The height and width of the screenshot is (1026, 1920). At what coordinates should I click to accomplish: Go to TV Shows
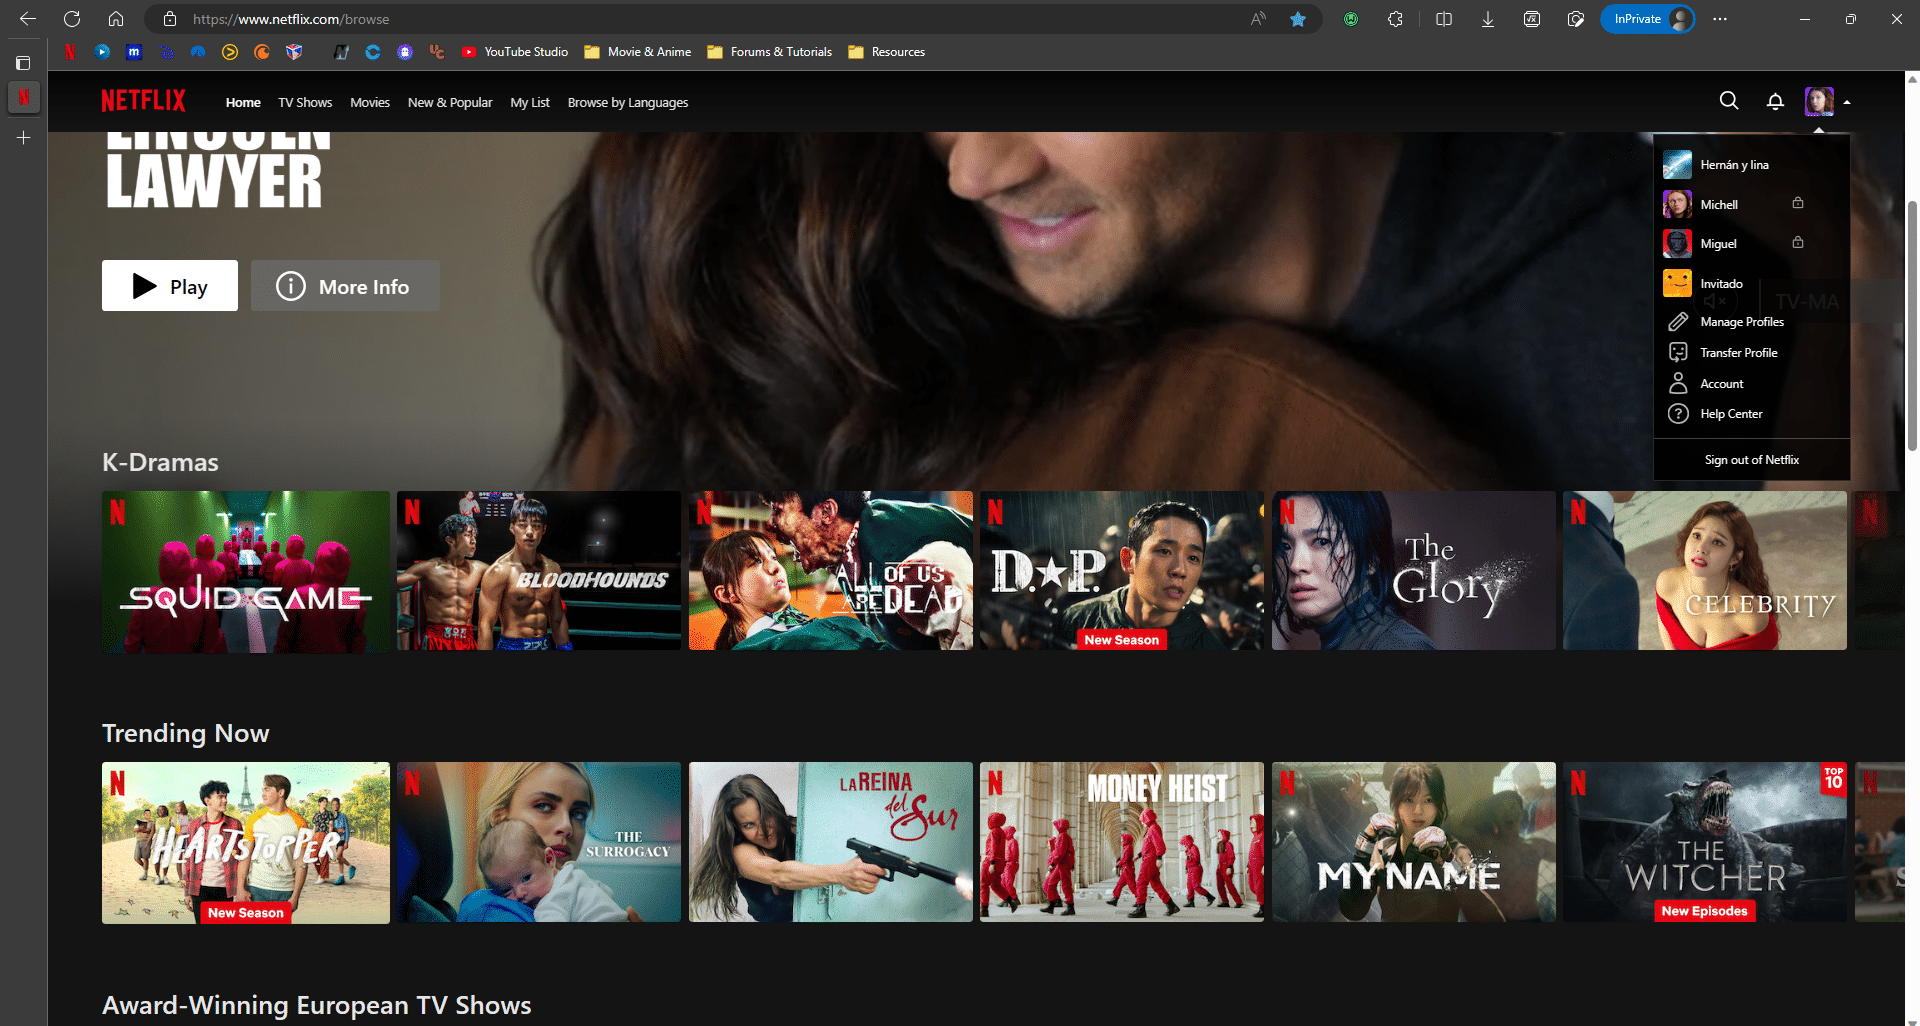(305, 102)
